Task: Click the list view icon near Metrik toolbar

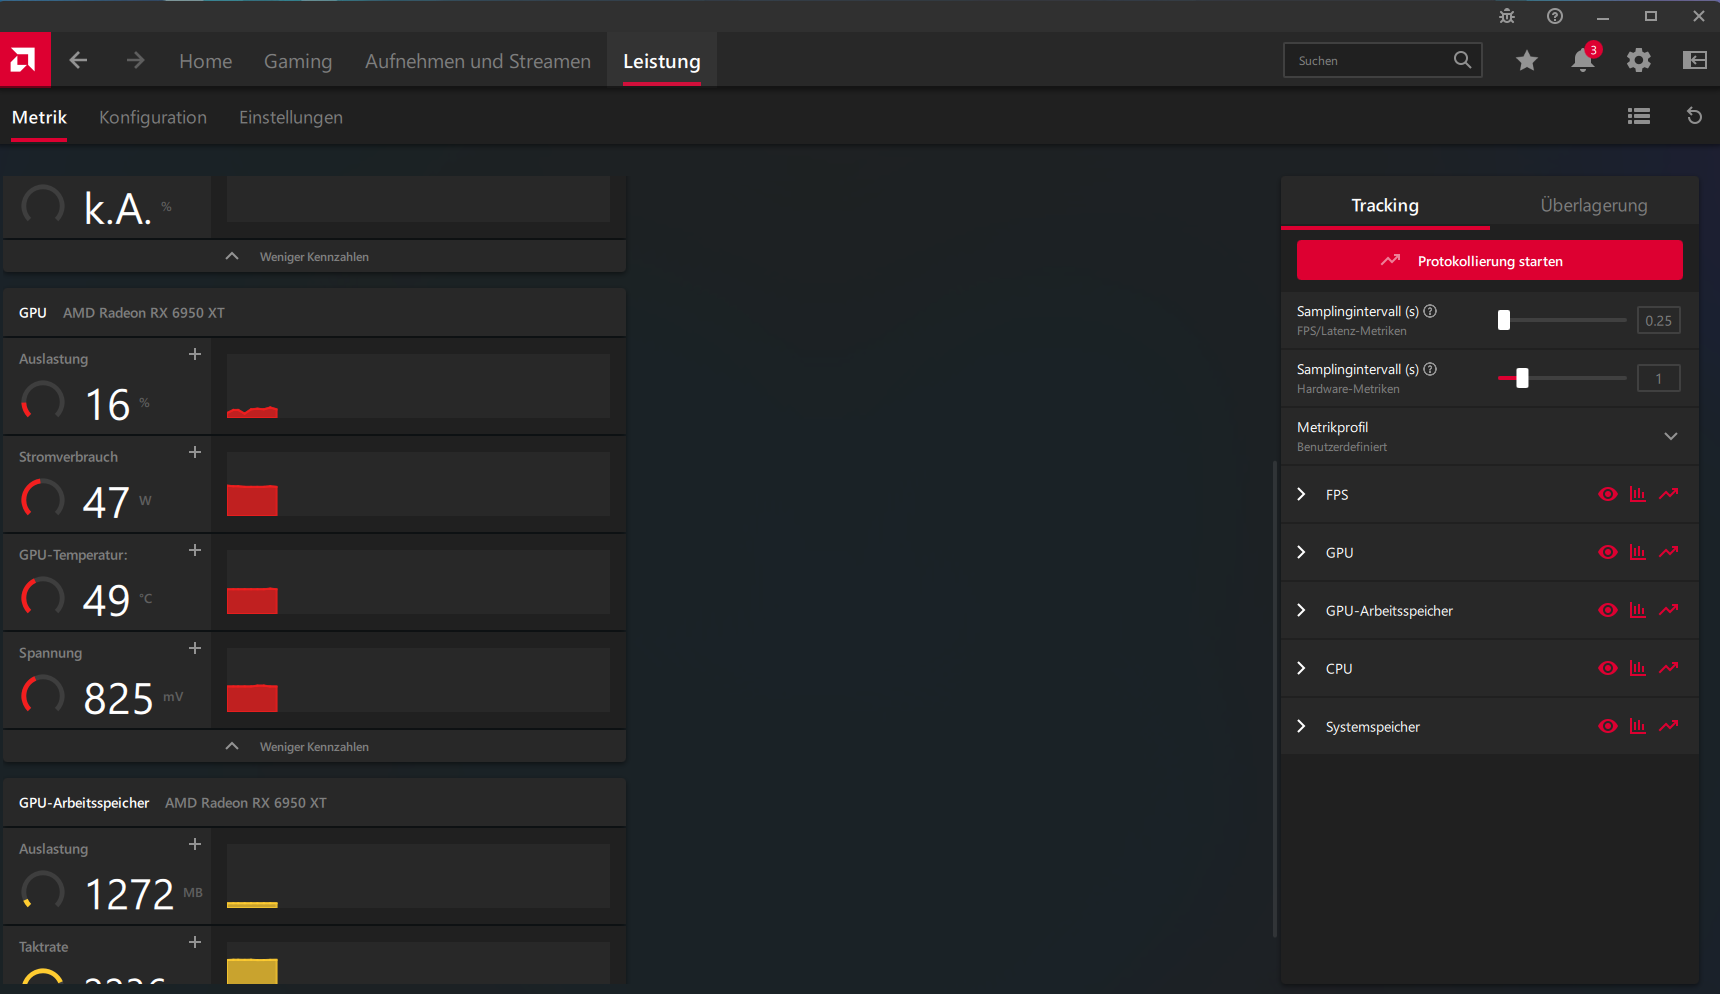Action: [x=1638, y=116]
